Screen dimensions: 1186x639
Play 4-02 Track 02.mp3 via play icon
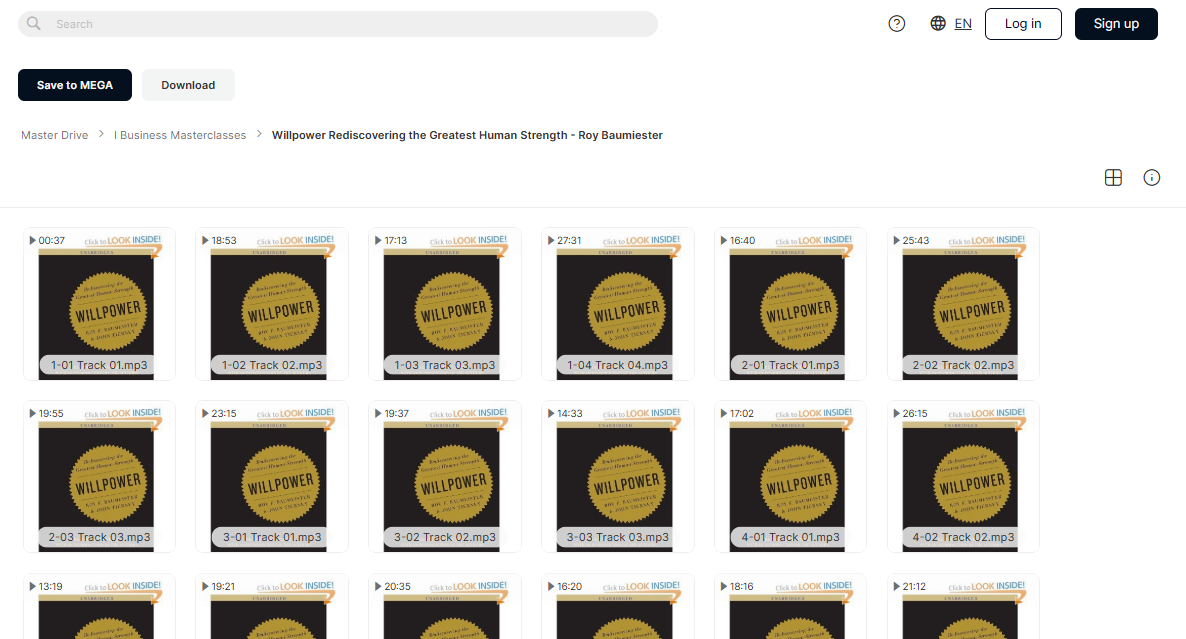896,414
